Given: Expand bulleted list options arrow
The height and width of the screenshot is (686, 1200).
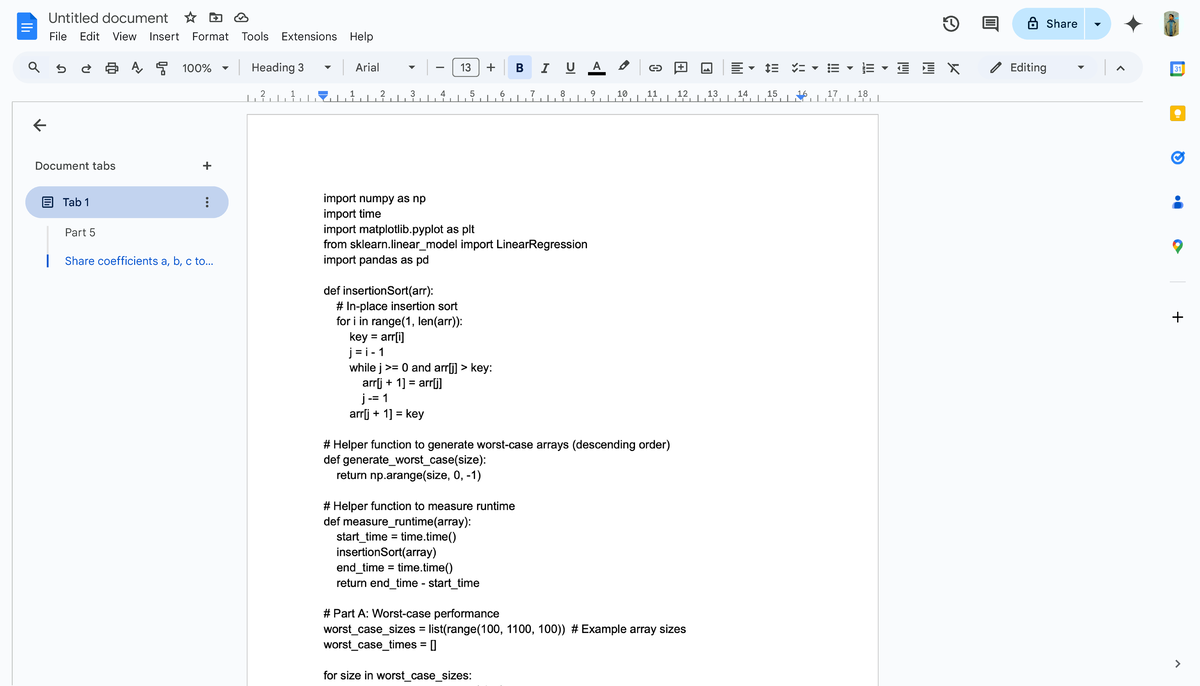Looking at the screenshot, I should click(849, 68).
